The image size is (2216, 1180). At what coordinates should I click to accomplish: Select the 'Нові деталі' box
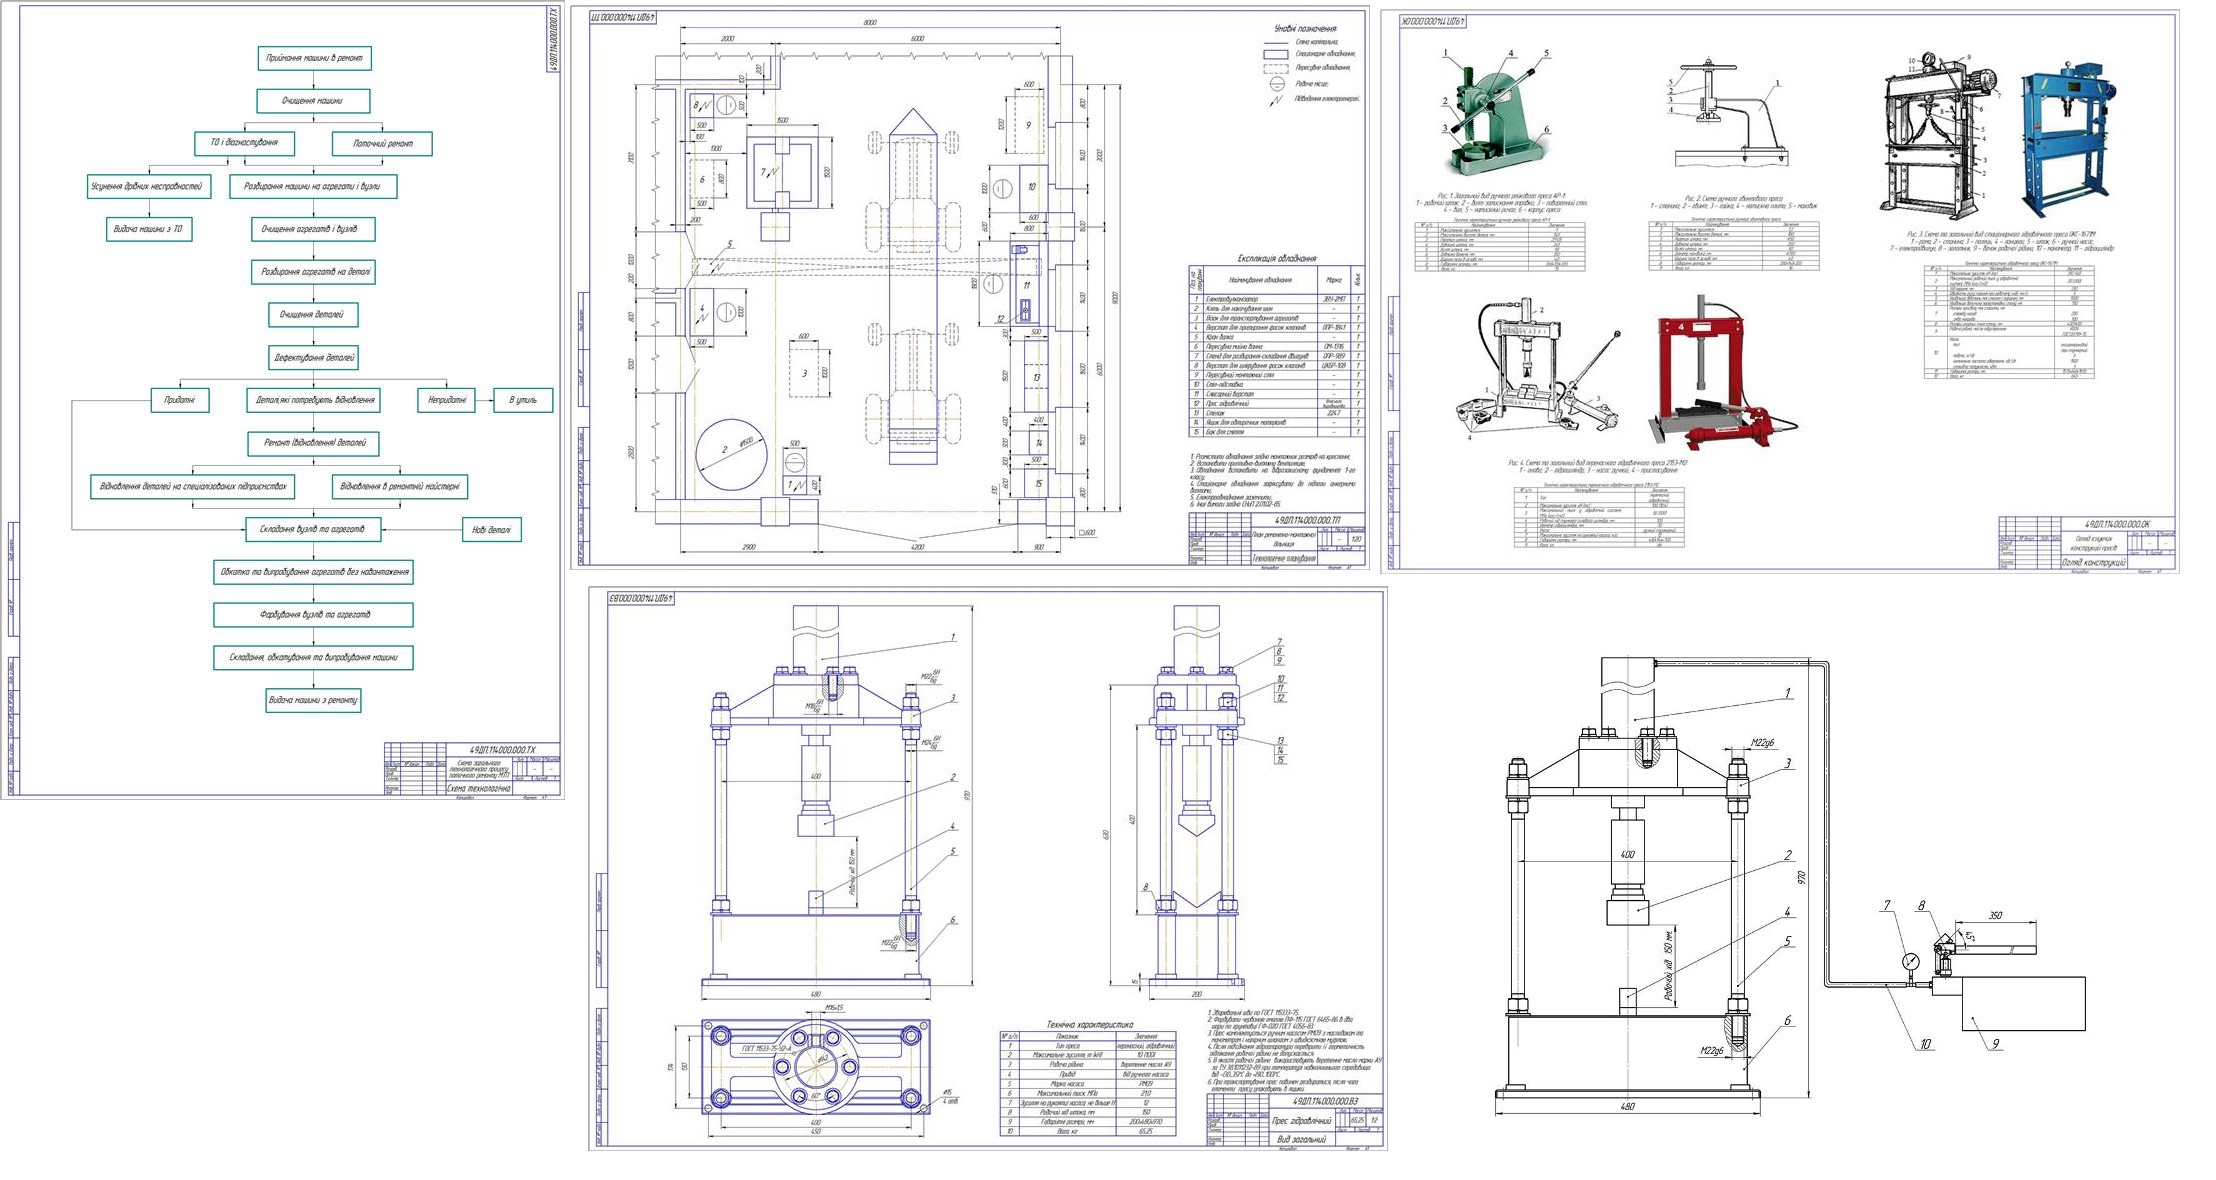[491, 530]
